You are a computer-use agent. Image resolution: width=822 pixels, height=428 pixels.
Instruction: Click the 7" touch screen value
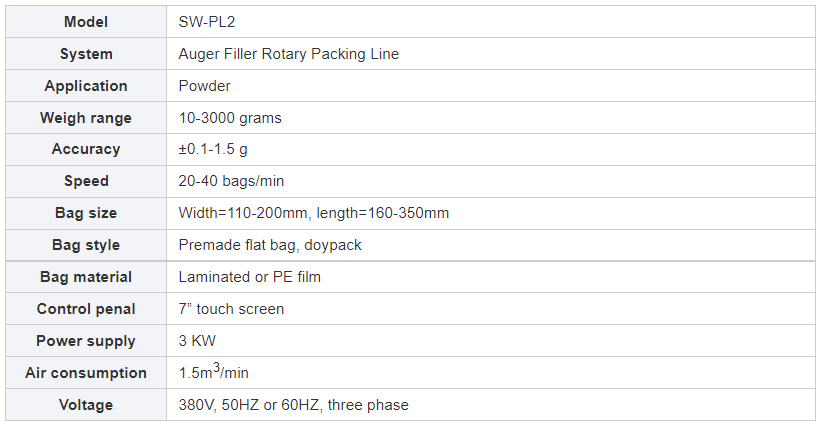pyautogui.click(x=231, y=309)
